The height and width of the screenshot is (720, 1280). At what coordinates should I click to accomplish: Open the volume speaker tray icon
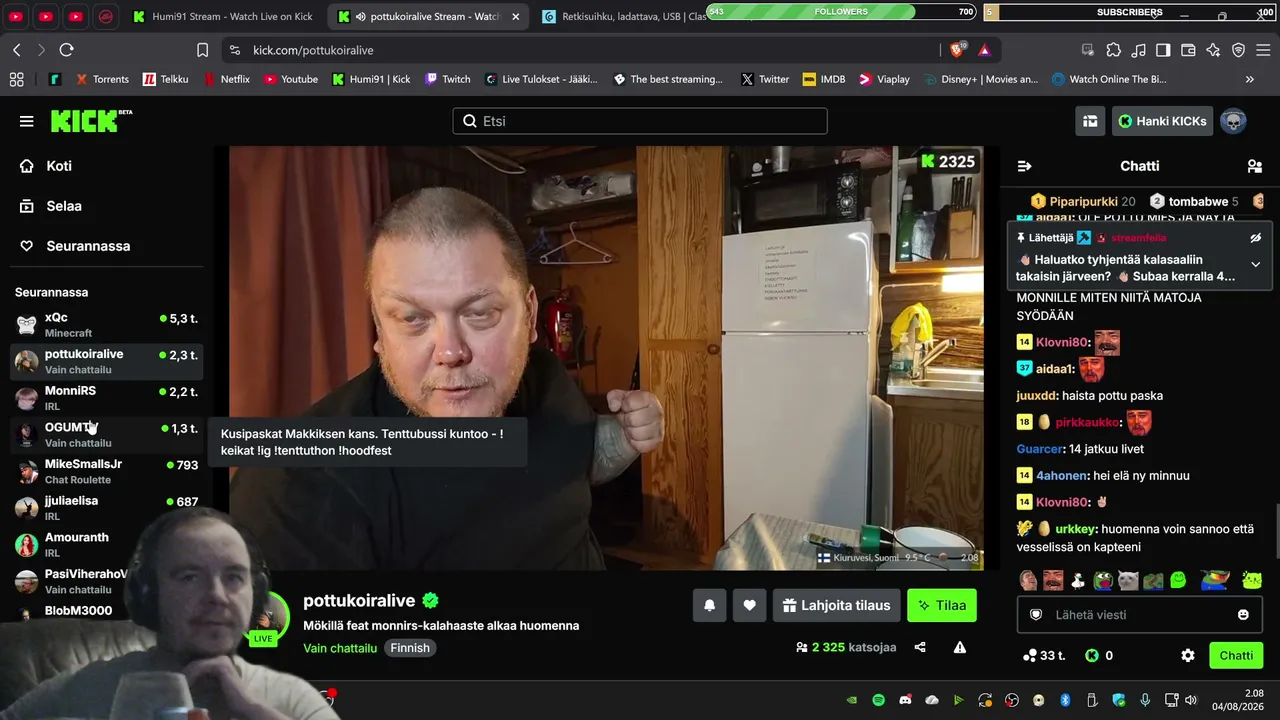point(1190,700)
